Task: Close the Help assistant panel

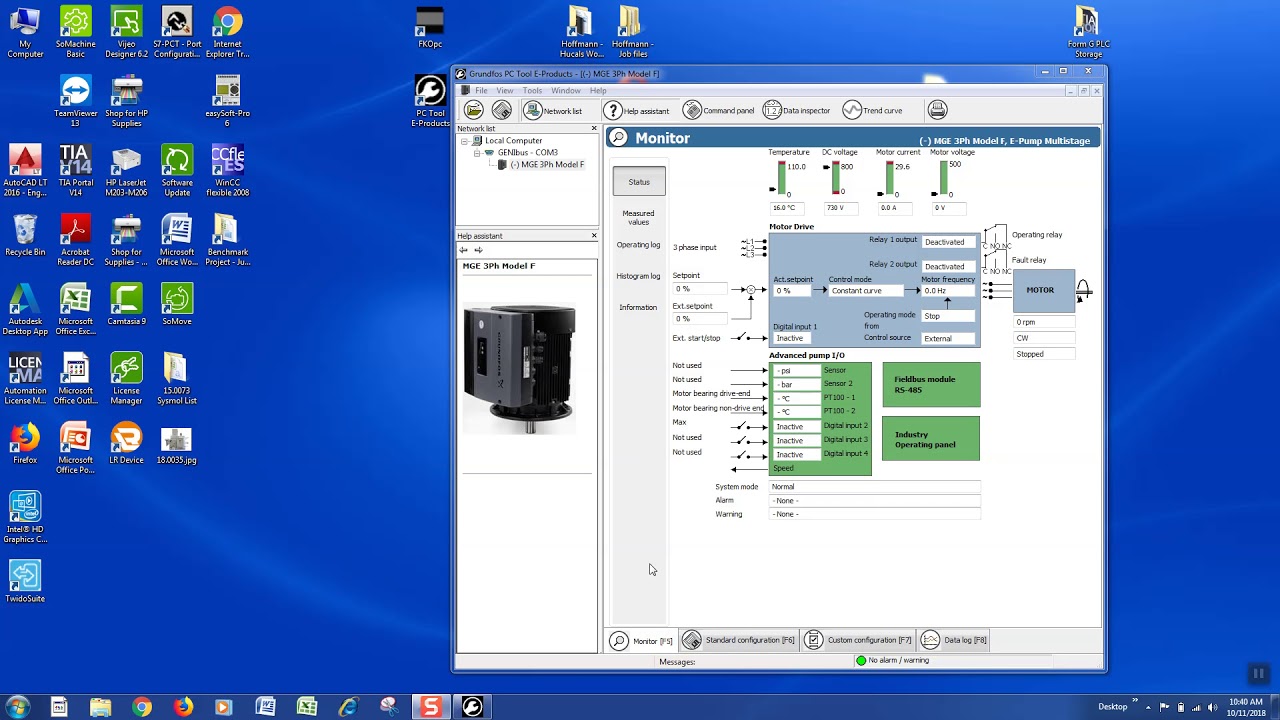Action: 594,236
